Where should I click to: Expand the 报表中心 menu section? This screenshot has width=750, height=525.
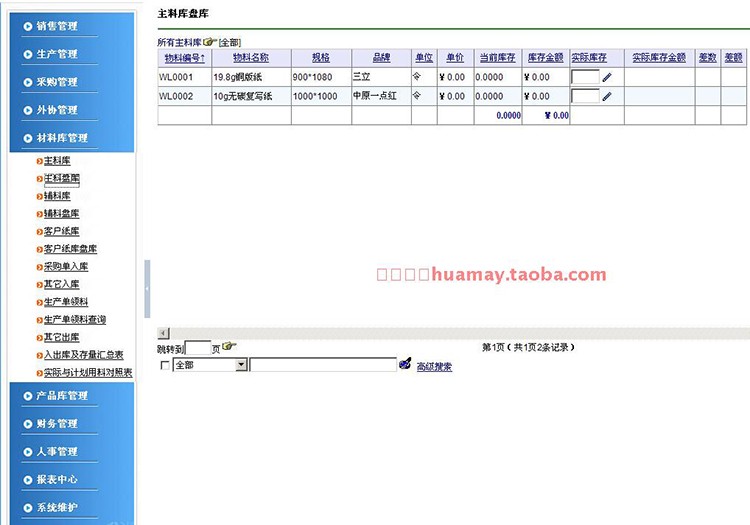(57, 480)
